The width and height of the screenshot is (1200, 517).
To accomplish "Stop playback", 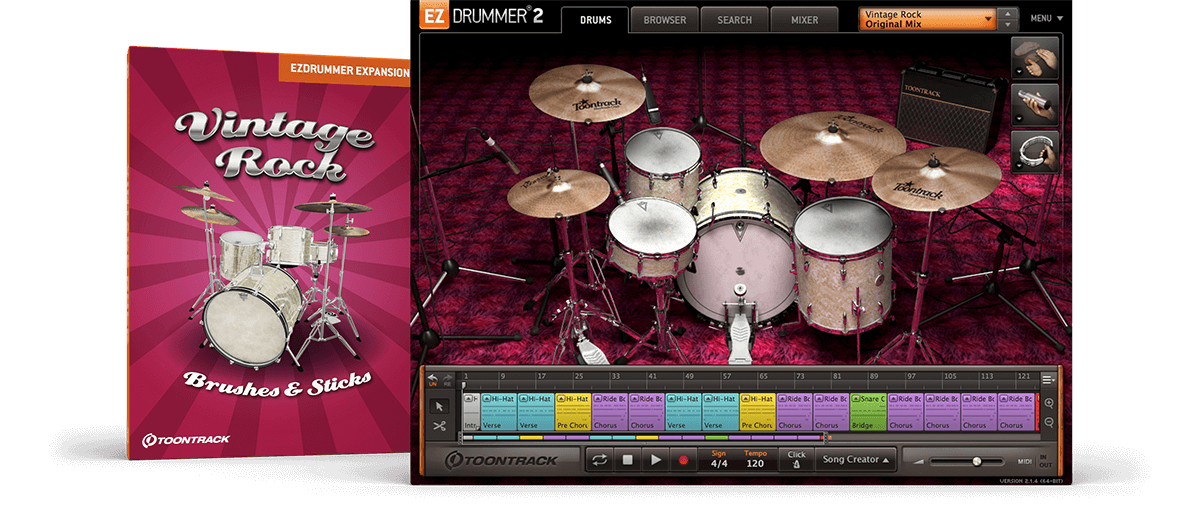I will coord(628,460).
